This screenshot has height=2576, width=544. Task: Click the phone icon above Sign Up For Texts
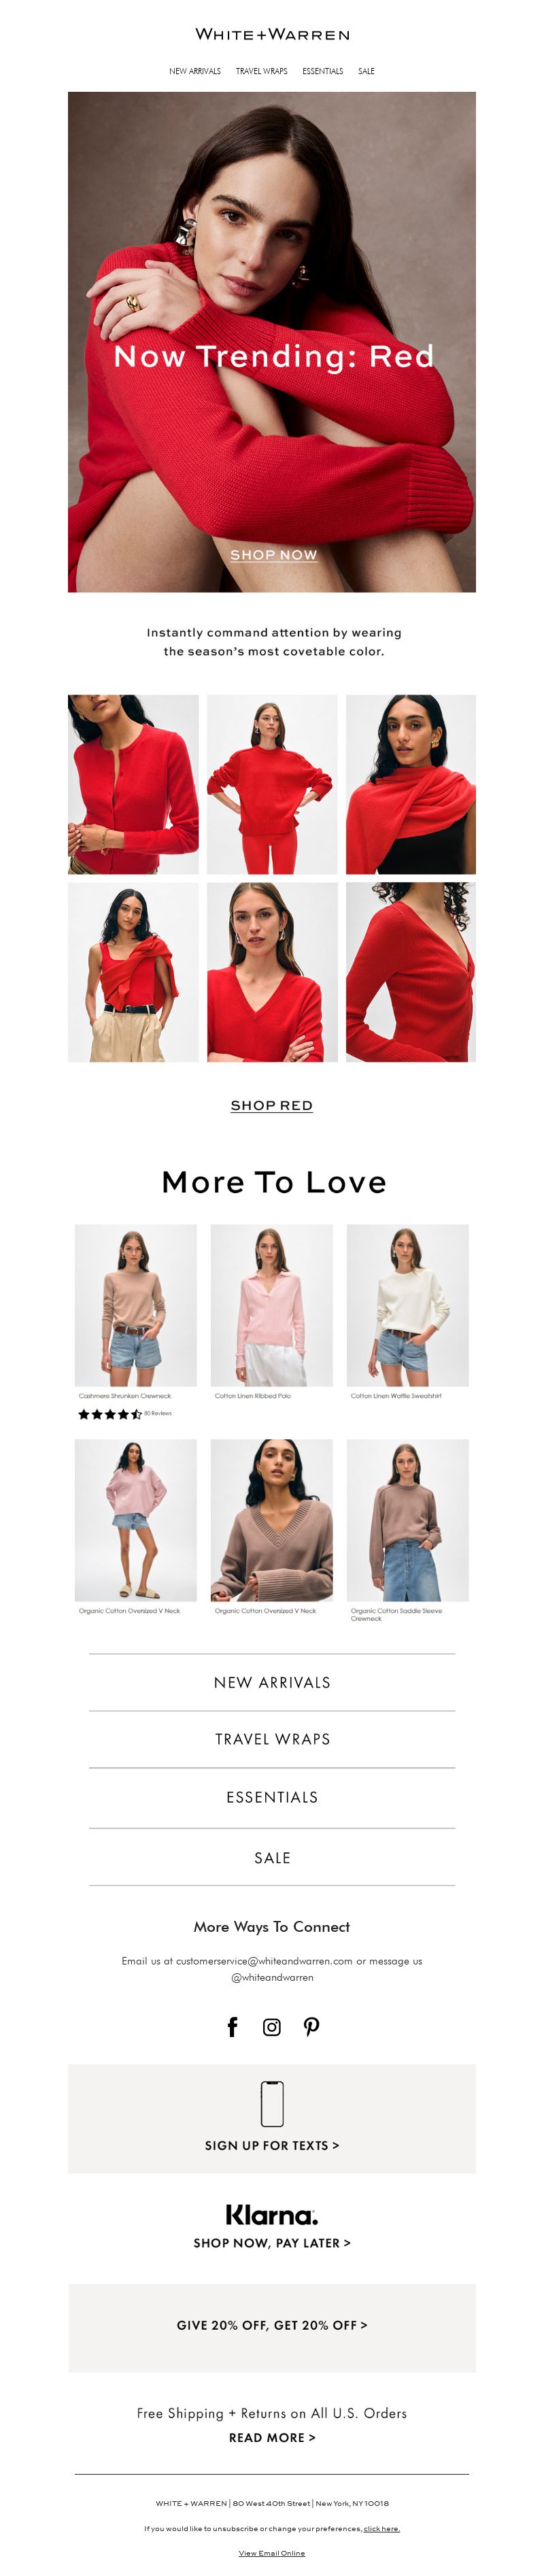pyautogui.click(x=272, y=2104)
